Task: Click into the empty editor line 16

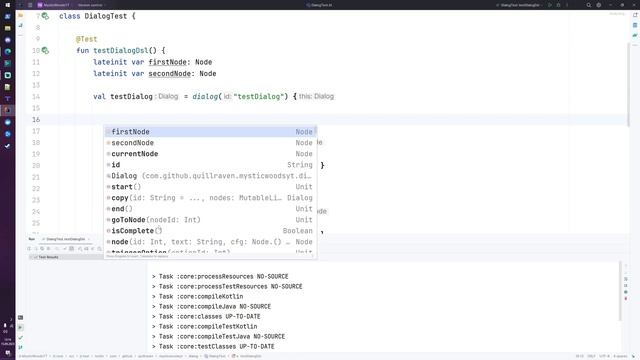Action: [x=327, y=120]
